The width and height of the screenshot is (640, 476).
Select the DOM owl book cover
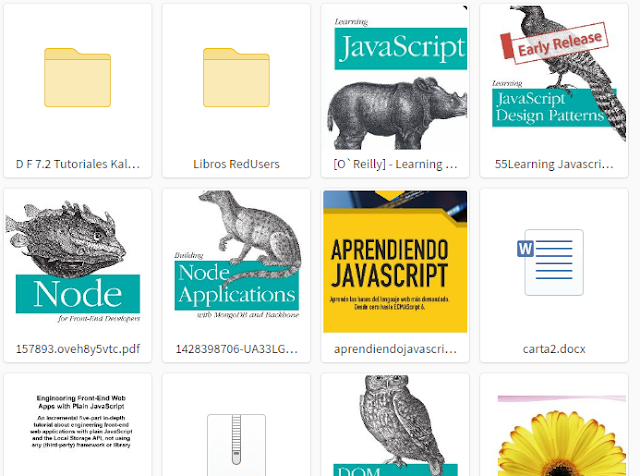click(x=395, y=425)
